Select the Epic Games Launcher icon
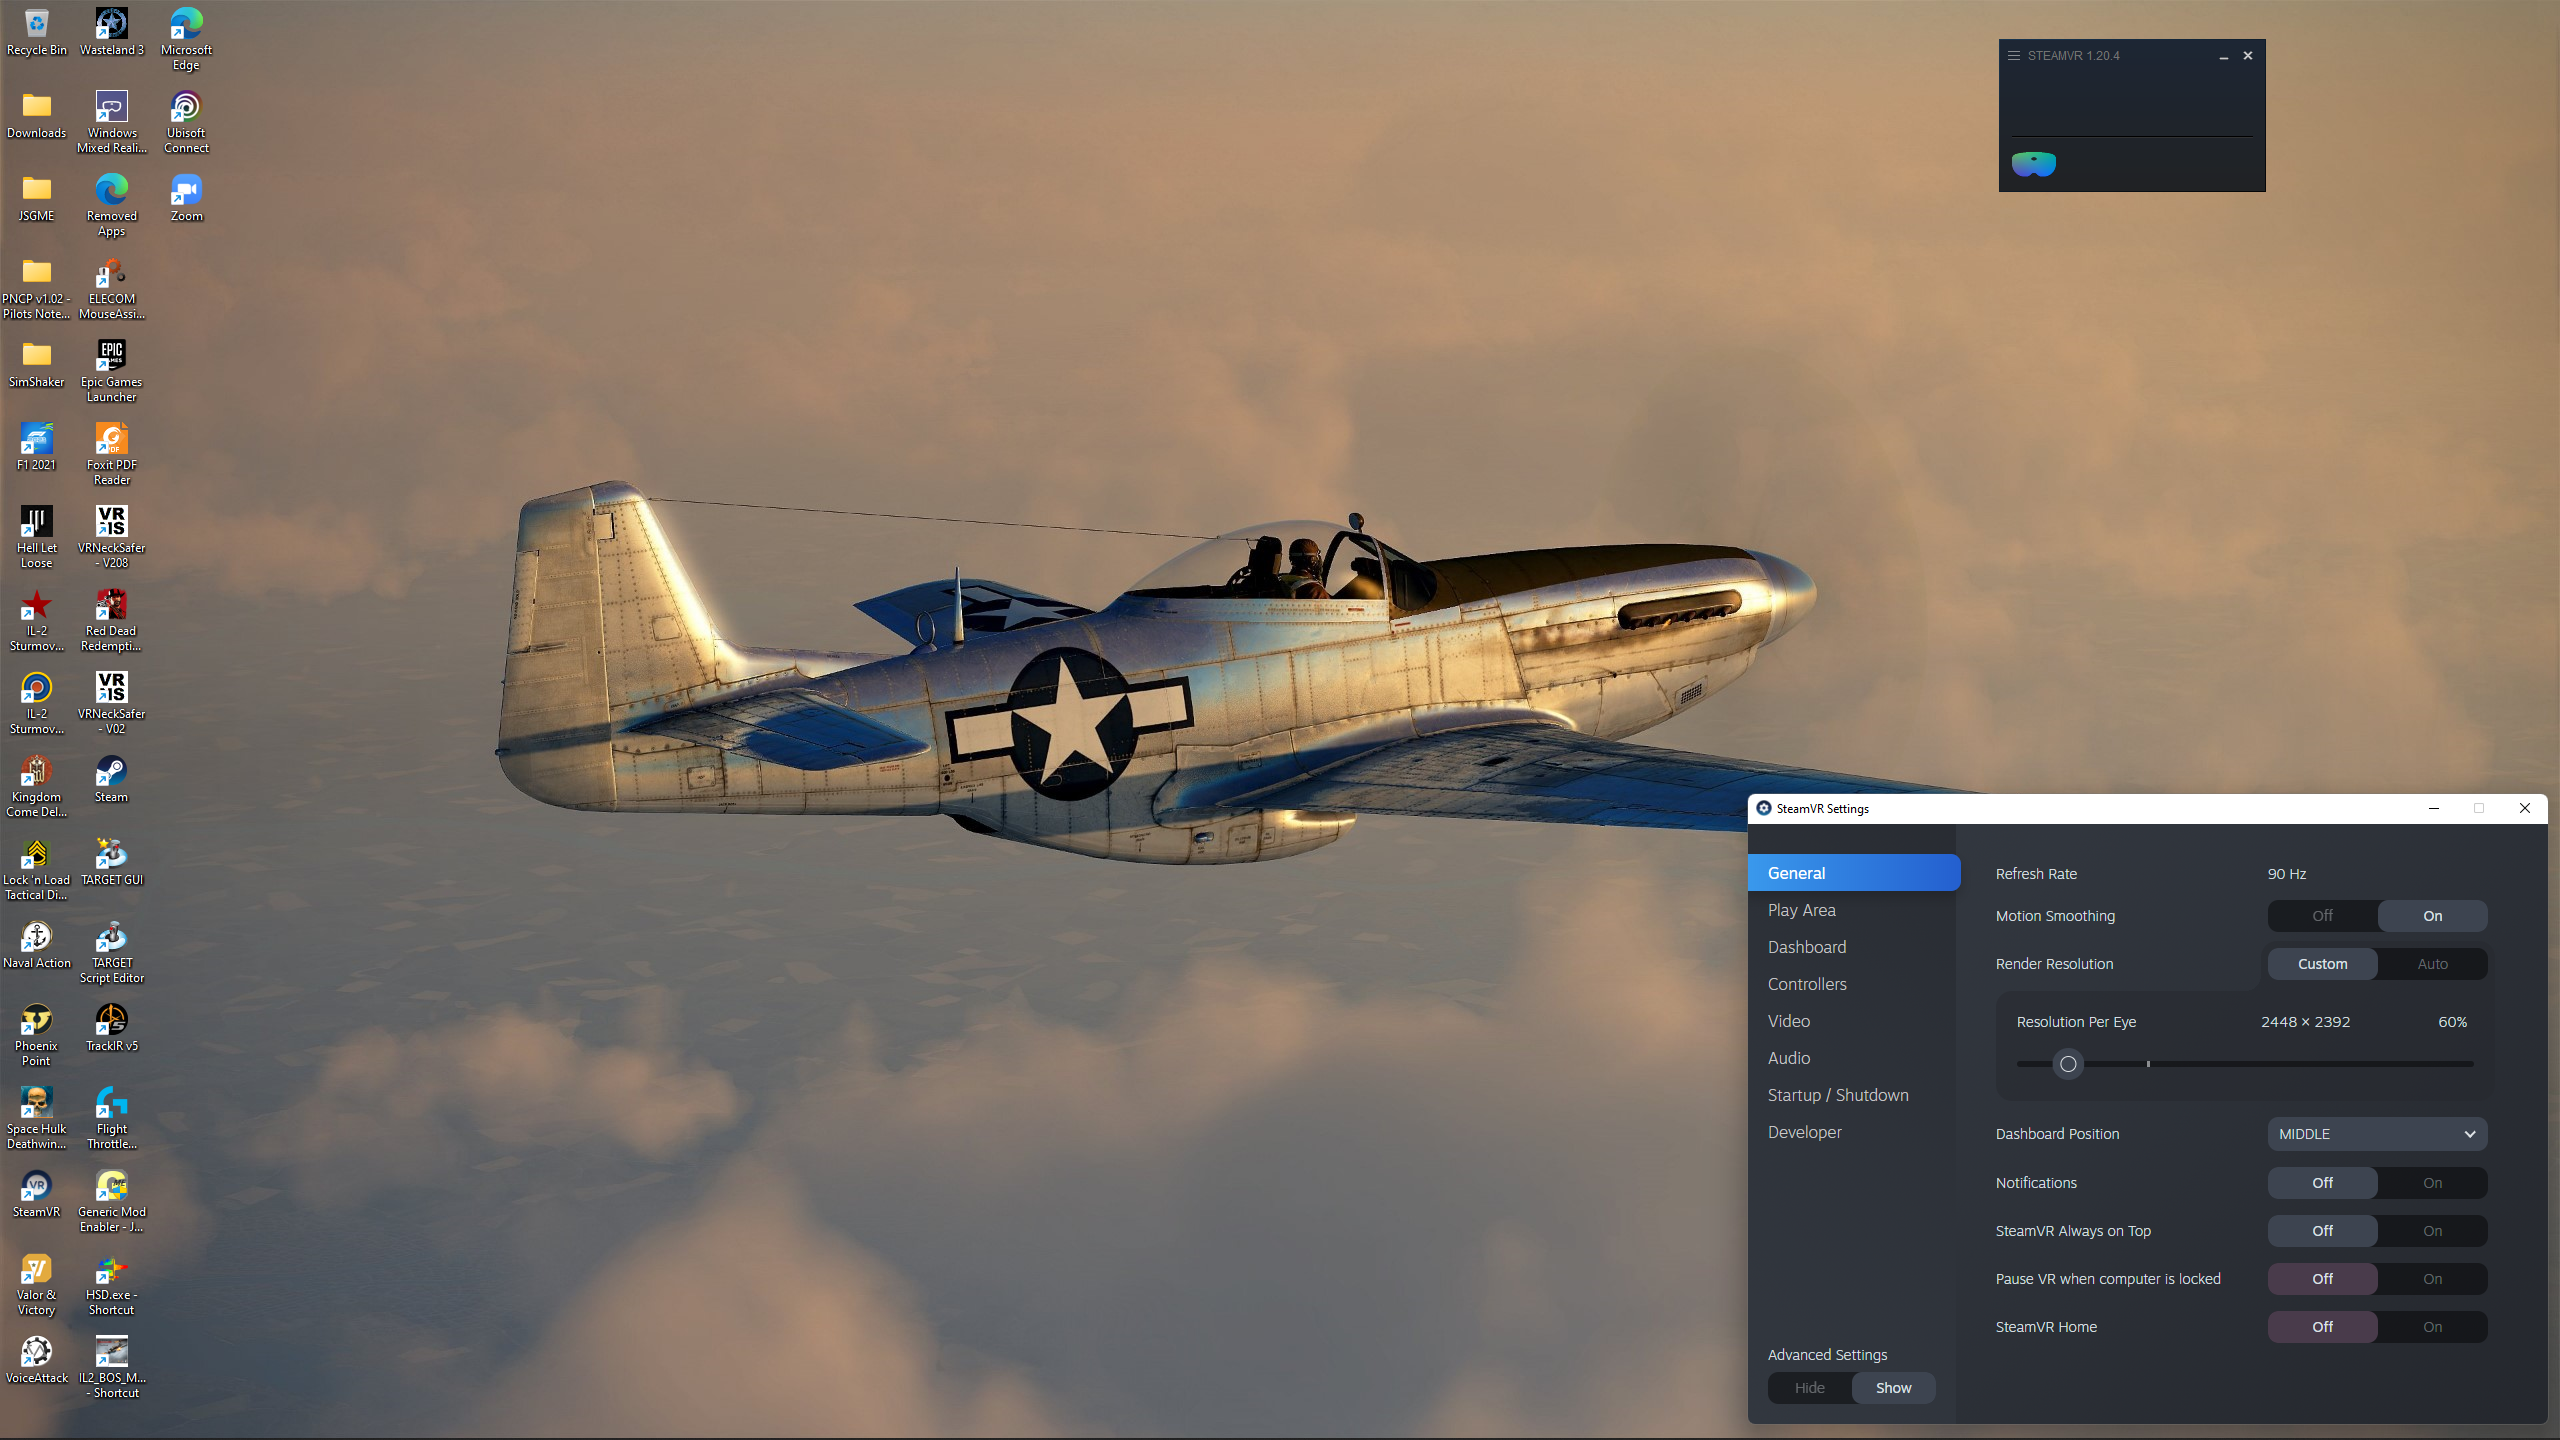The width and height of the screenshot is (2560, 1440). [x=111, y=371]
